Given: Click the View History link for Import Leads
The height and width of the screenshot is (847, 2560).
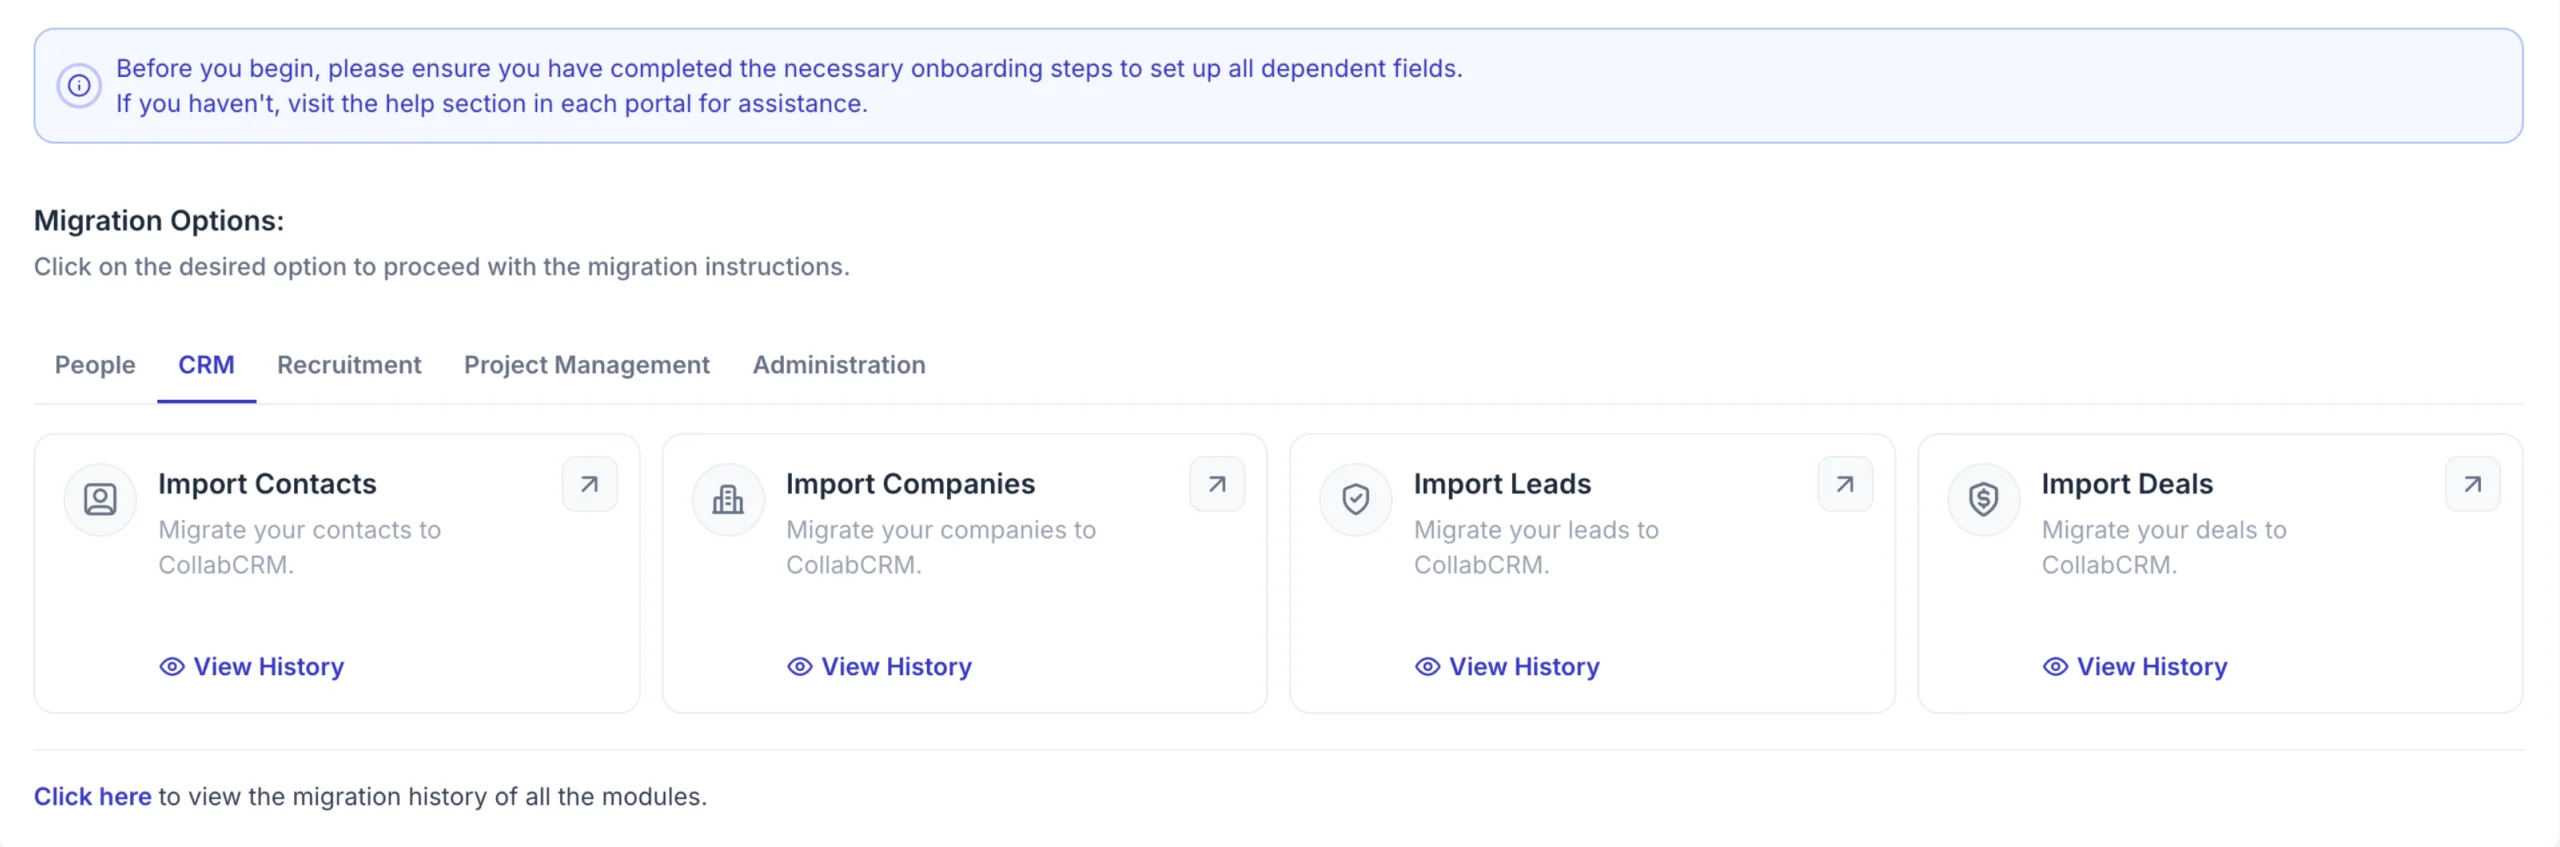Looking at the screenshot, I should pos(1508,667).
